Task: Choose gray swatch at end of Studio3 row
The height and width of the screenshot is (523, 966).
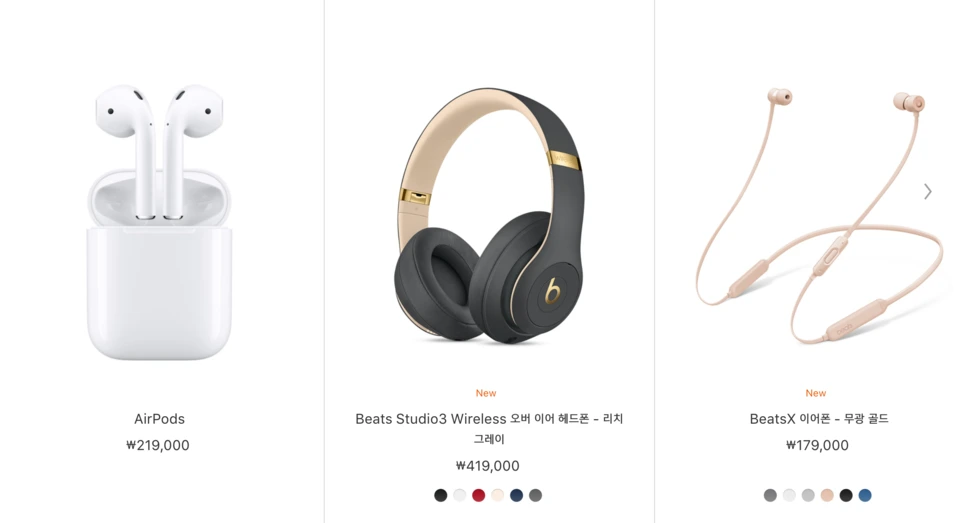Action: click(535, 495)
